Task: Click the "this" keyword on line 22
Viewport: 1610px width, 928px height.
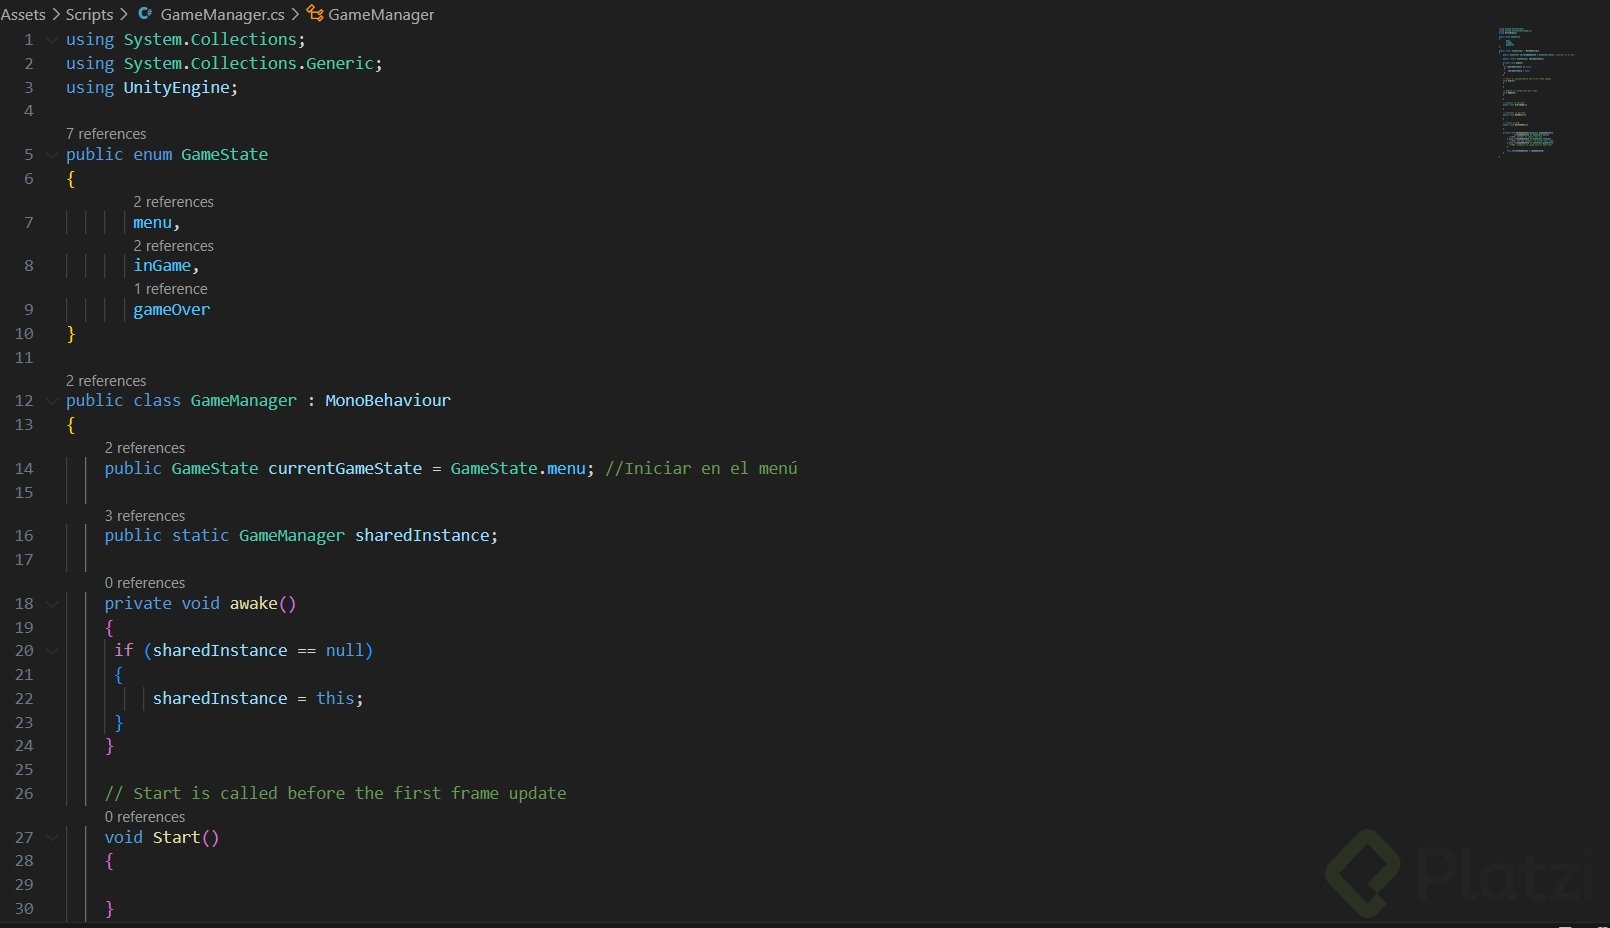Action: [x=335, y=699]
